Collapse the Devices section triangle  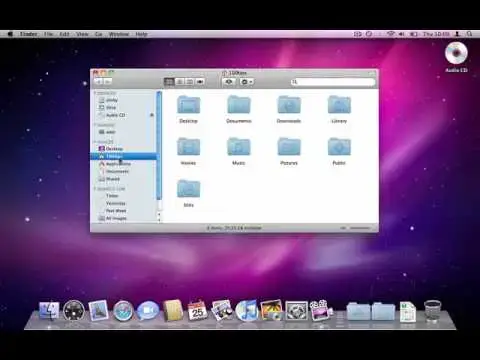pos(95,93)
